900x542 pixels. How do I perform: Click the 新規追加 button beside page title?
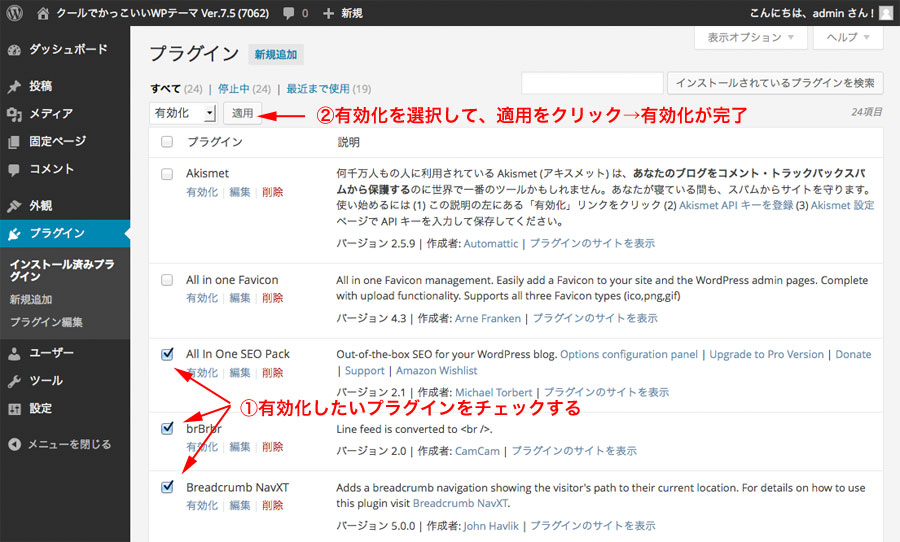point(276,55)
